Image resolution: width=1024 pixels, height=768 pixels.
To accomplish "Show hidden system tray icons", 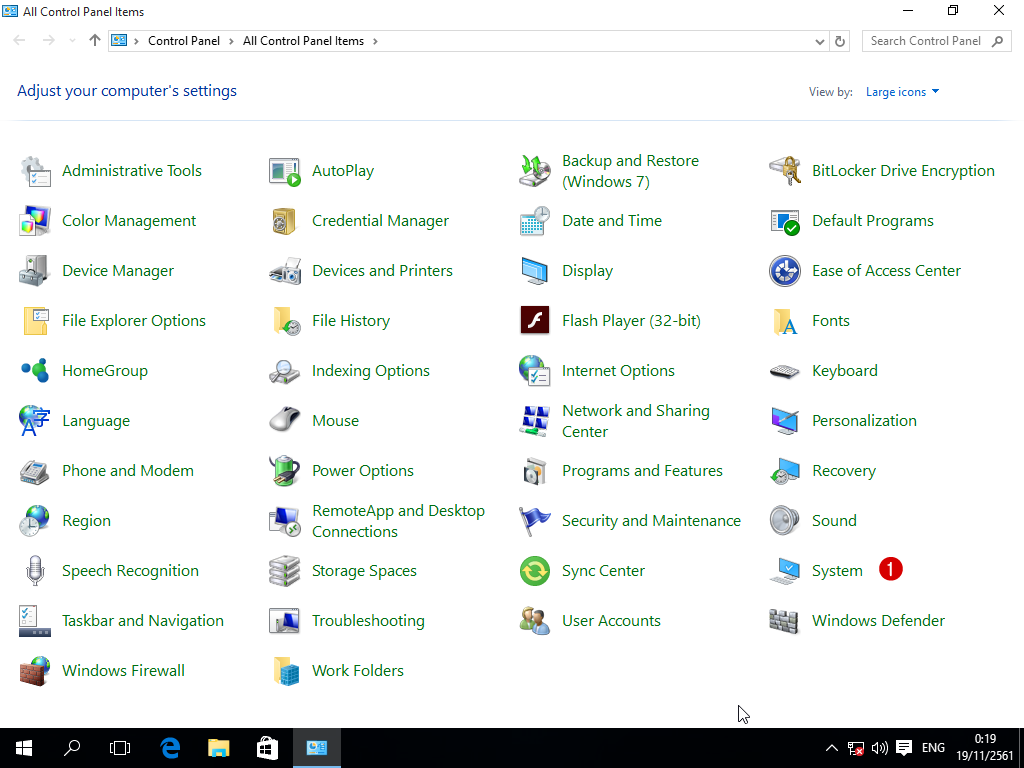I will [x=831, y=748].
